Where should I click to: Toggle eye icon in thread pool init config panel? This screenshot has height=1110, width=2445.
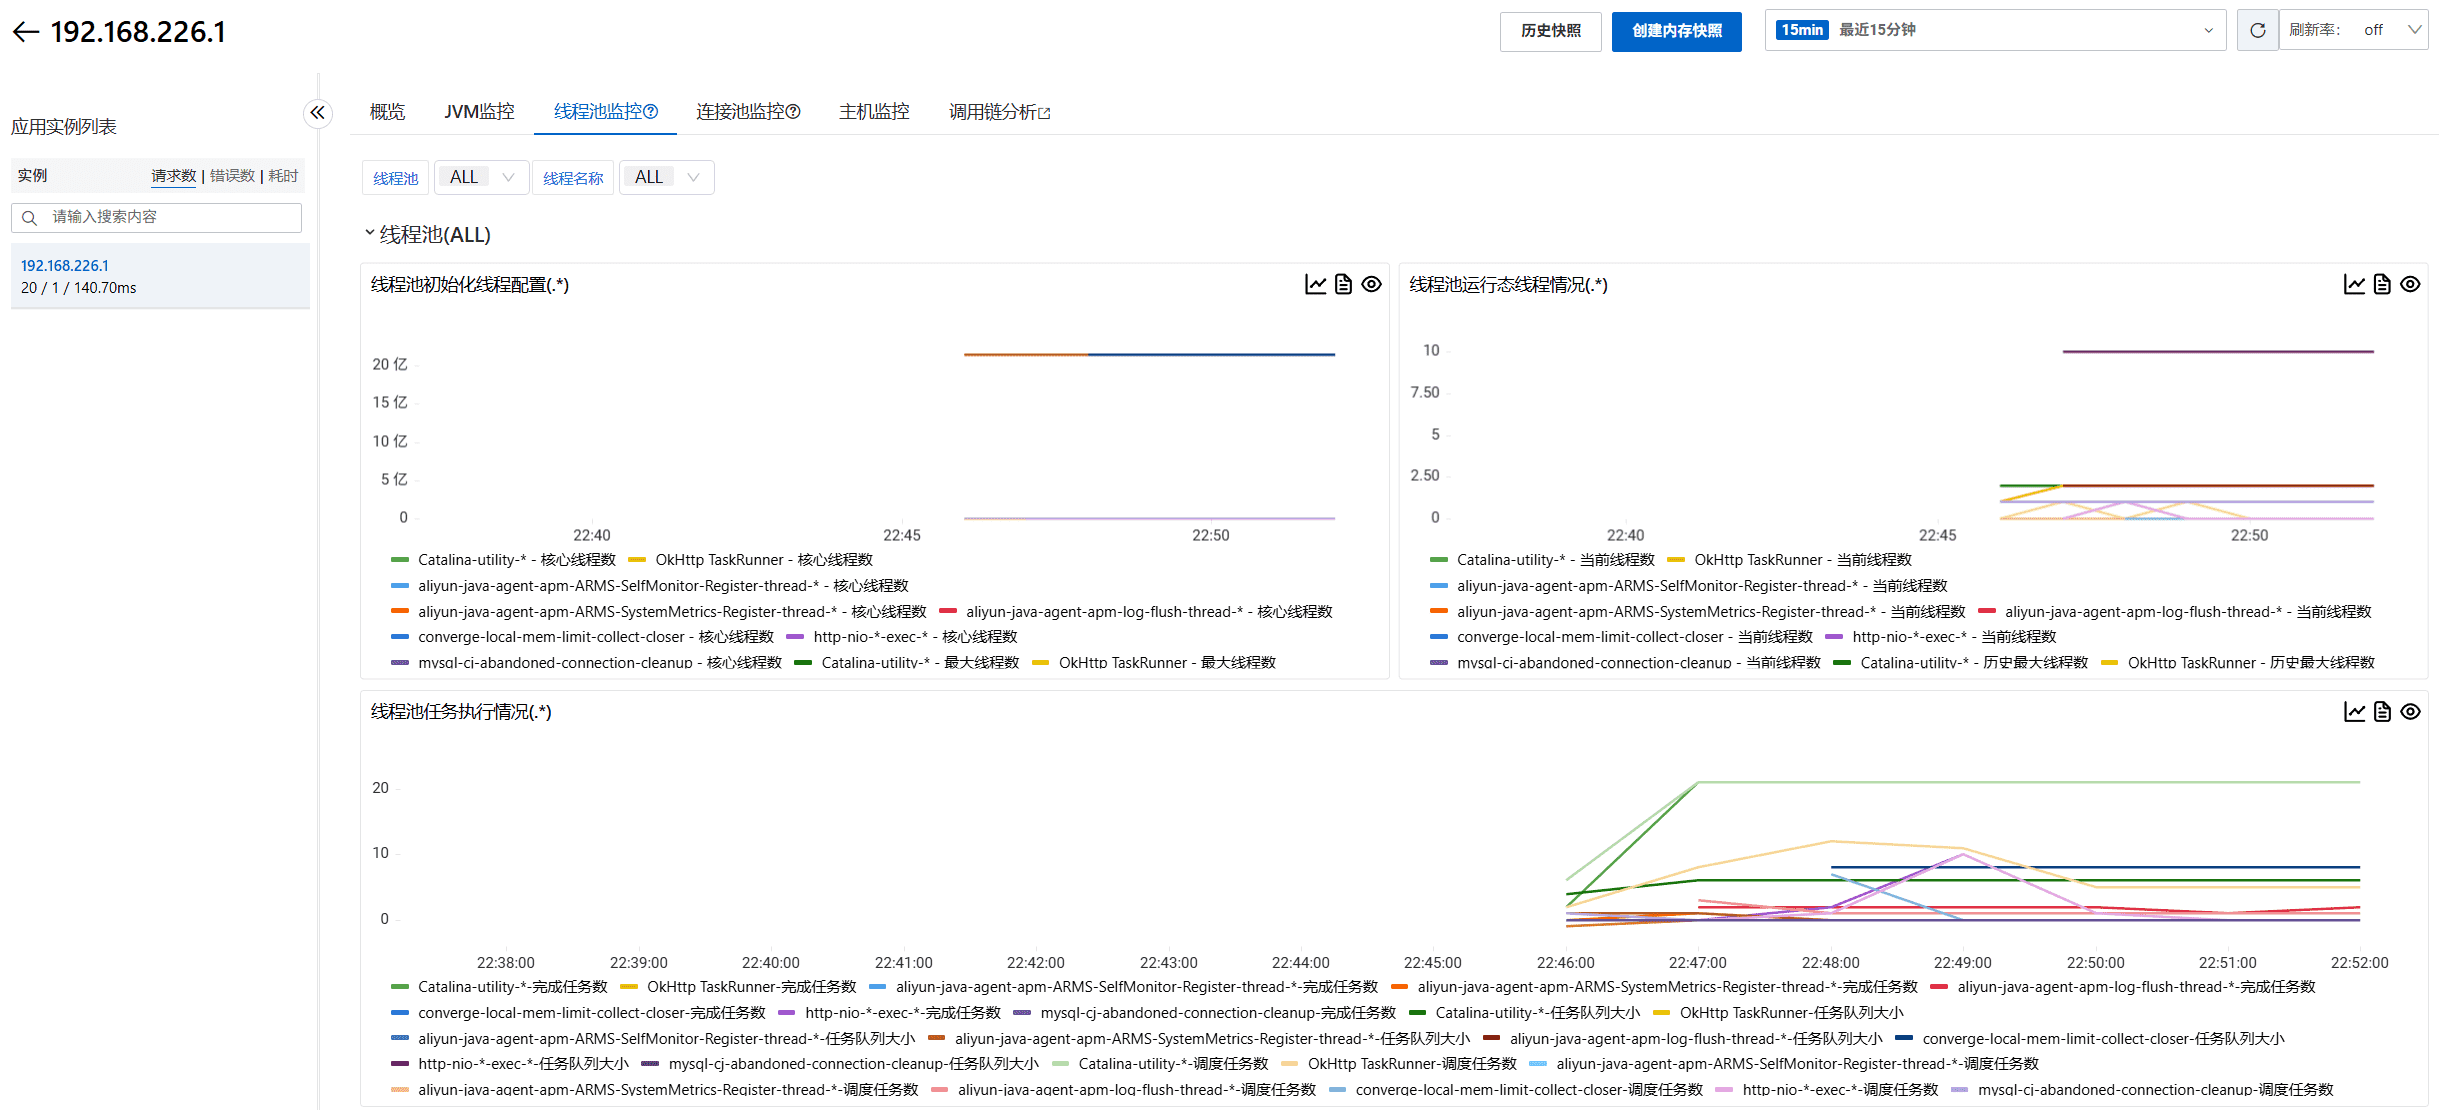pyautogui.click(x=1371, y=285)
